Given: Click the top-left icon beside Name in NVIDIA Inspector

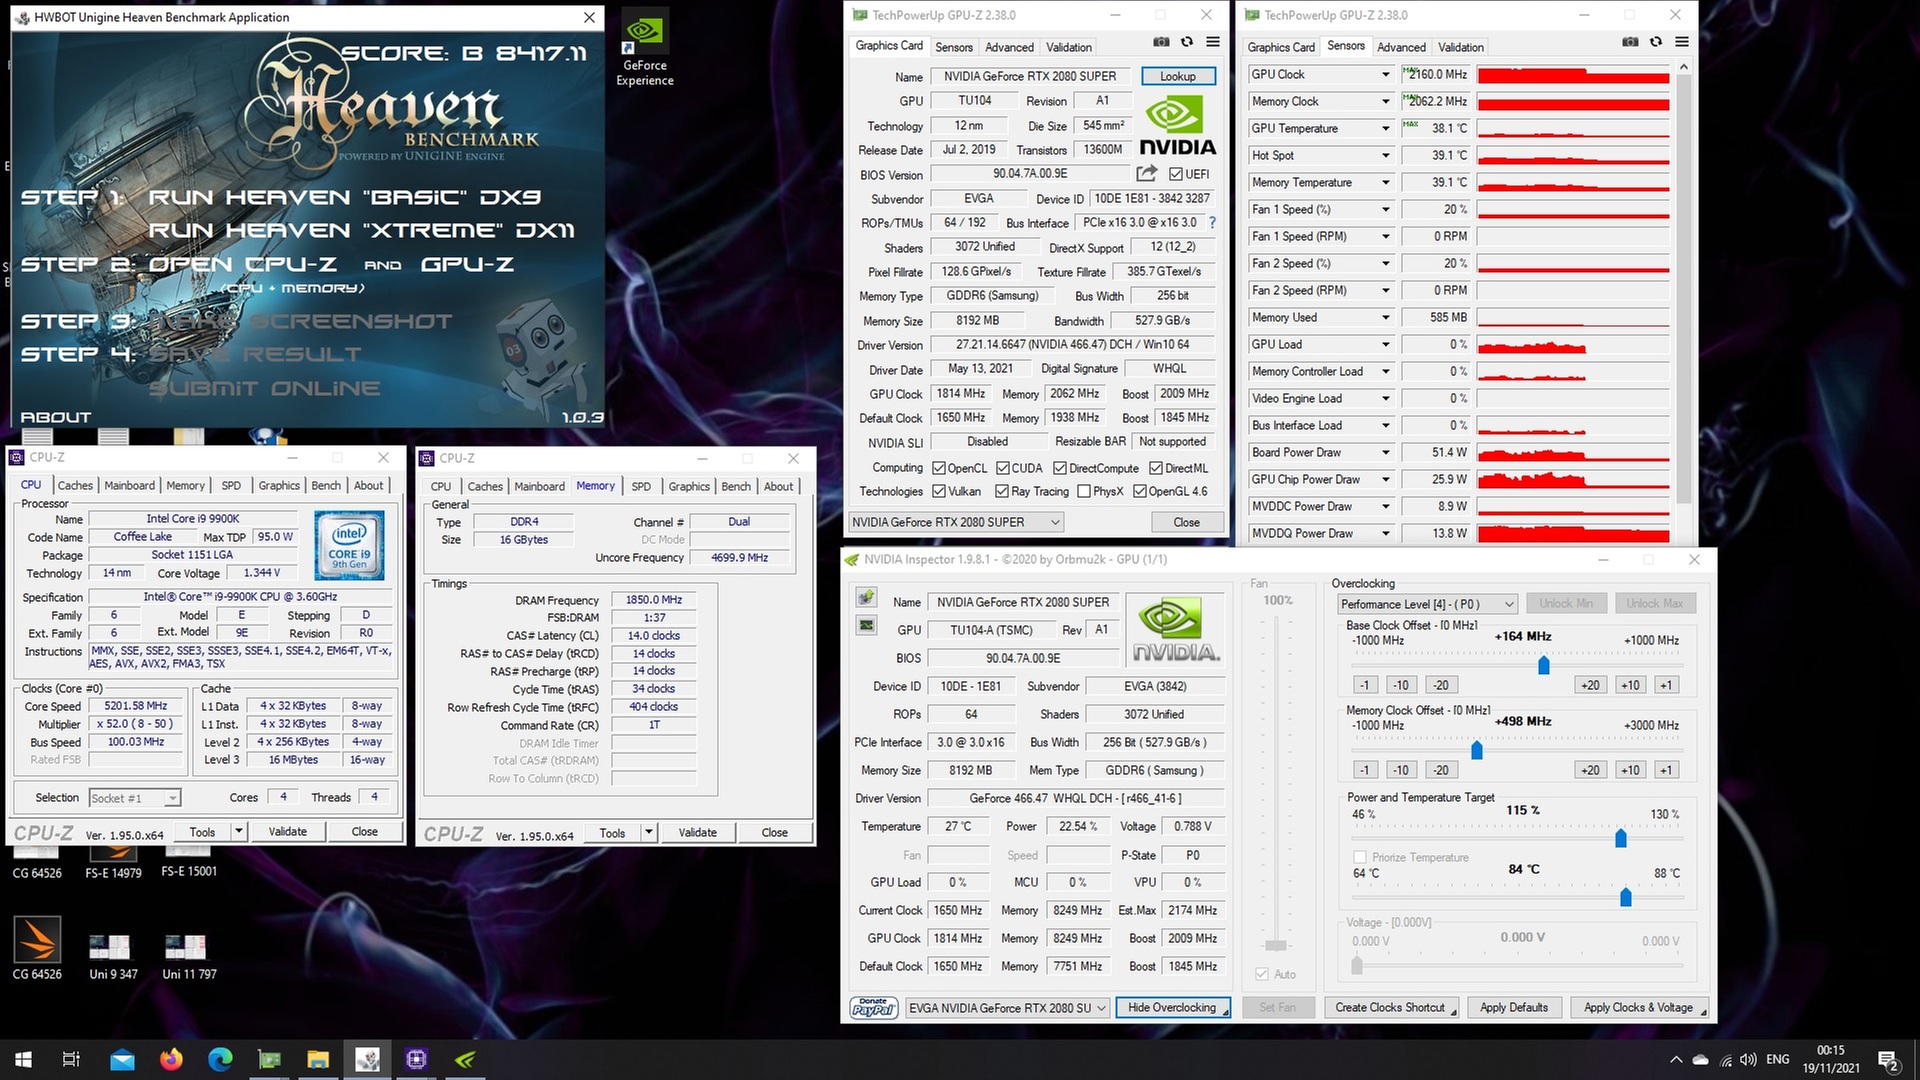Looking at the screenshot, I should pos(866,598).
